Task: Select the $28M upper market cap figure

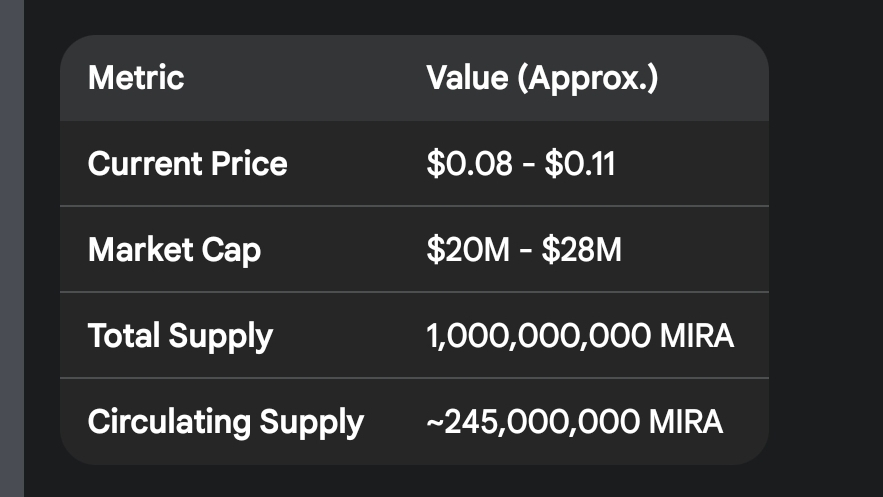Action: [x=583, y=250]
